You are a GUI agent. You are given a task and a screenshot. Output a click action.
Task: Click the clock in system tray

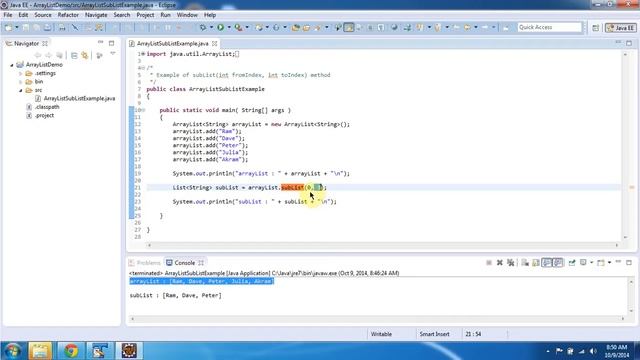pyautogui.click(x=616, y=351)
